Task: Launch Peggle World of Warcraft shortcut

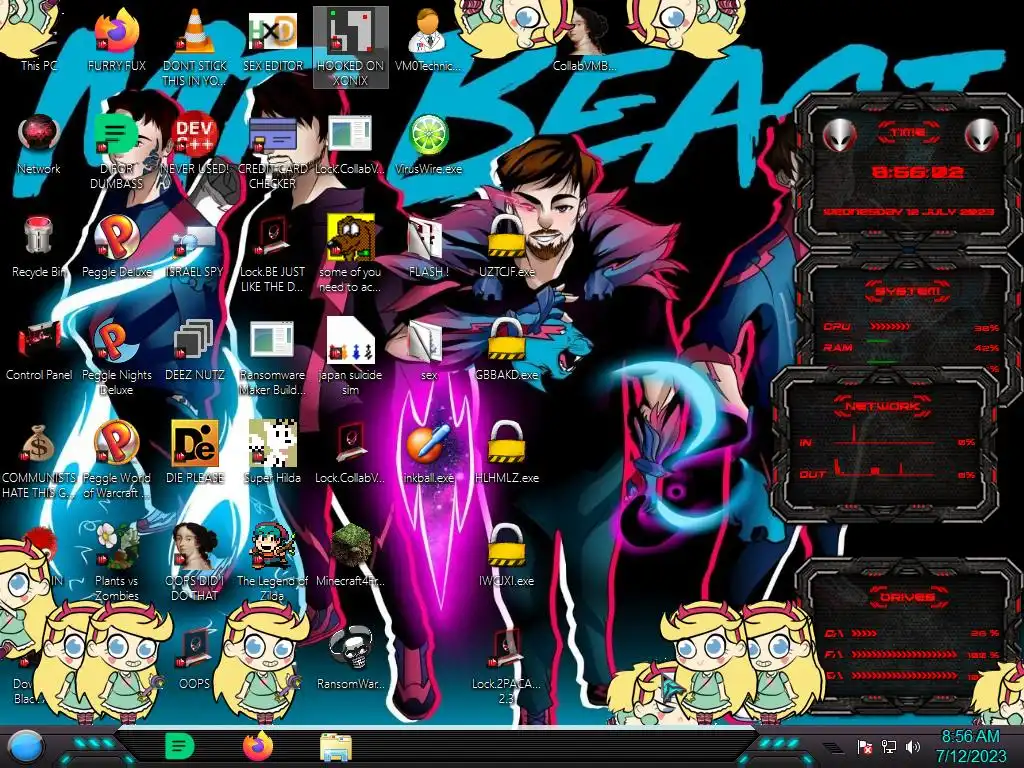Action: (x=116, y=460)
